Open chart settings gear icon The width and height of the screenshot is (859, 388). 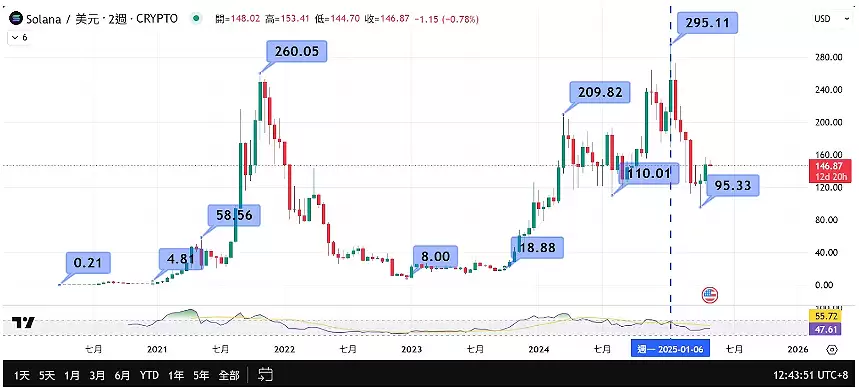(832, 350)
